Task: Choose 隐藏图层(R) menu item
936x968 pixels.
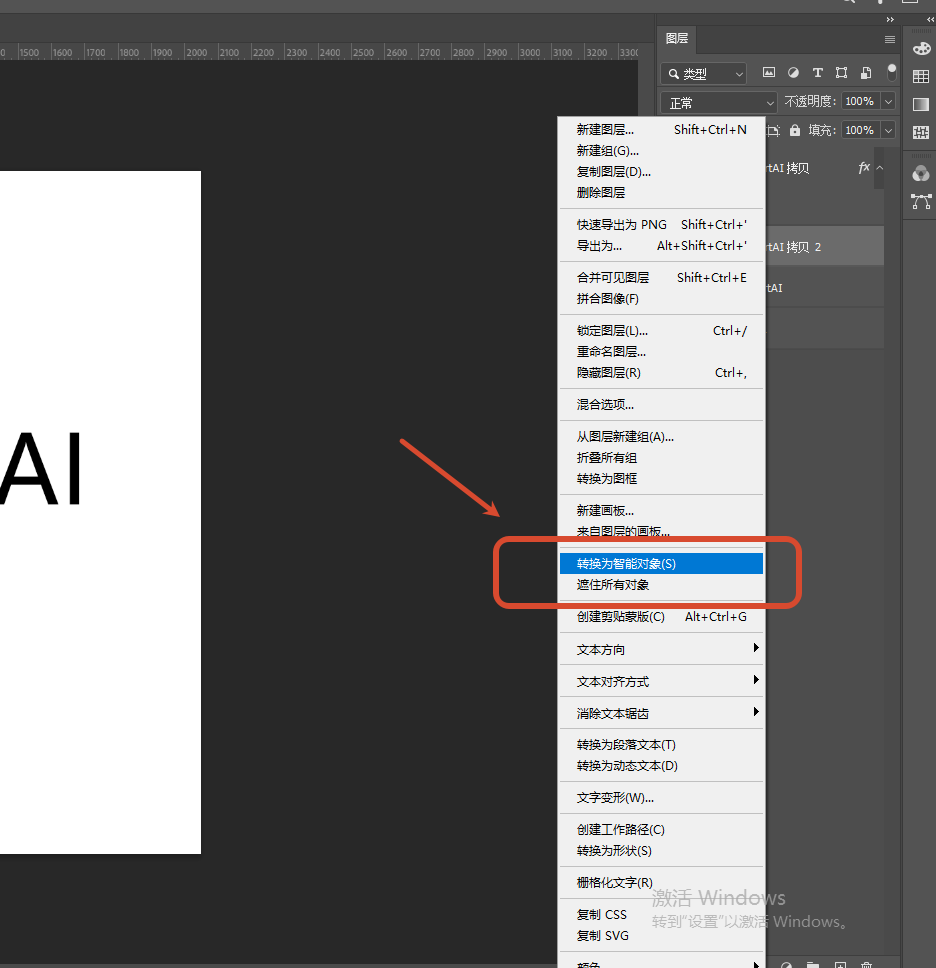Action: 661,373
